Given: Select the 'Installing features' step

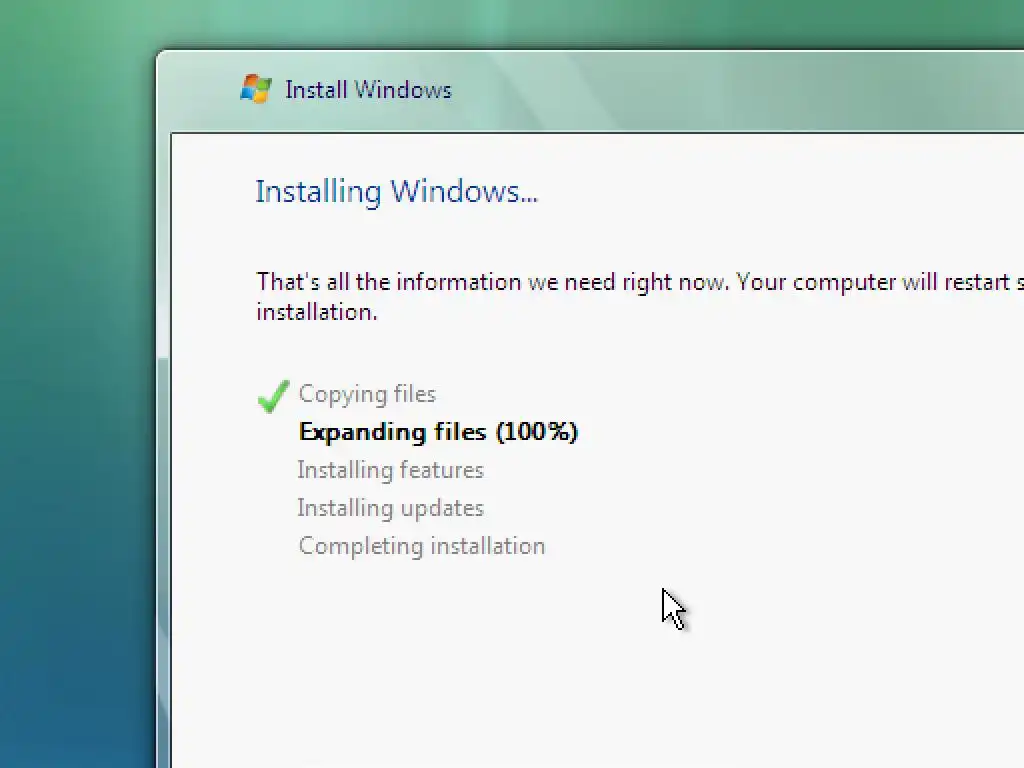Looking at the screenshot, I should coord(391,470).
